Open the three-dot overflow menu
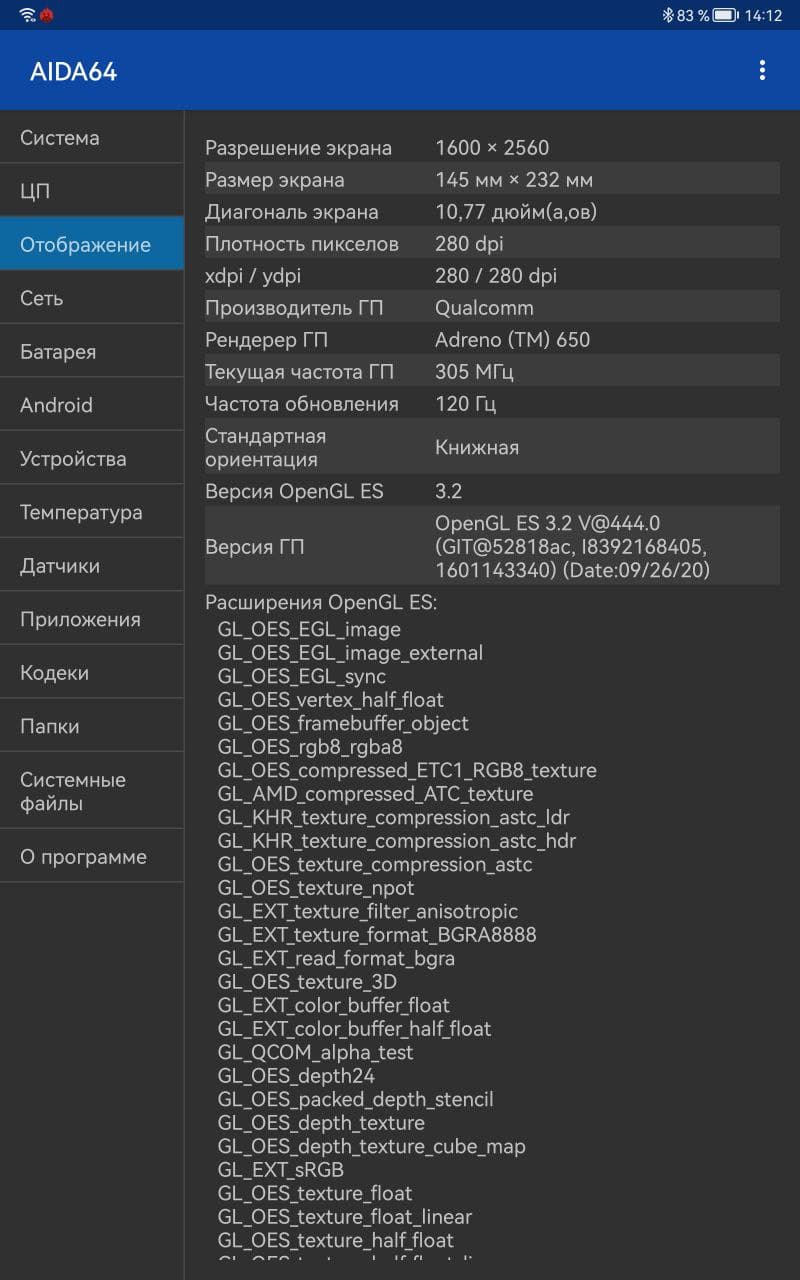800x1280 pixels. click(x=762, y=70)
